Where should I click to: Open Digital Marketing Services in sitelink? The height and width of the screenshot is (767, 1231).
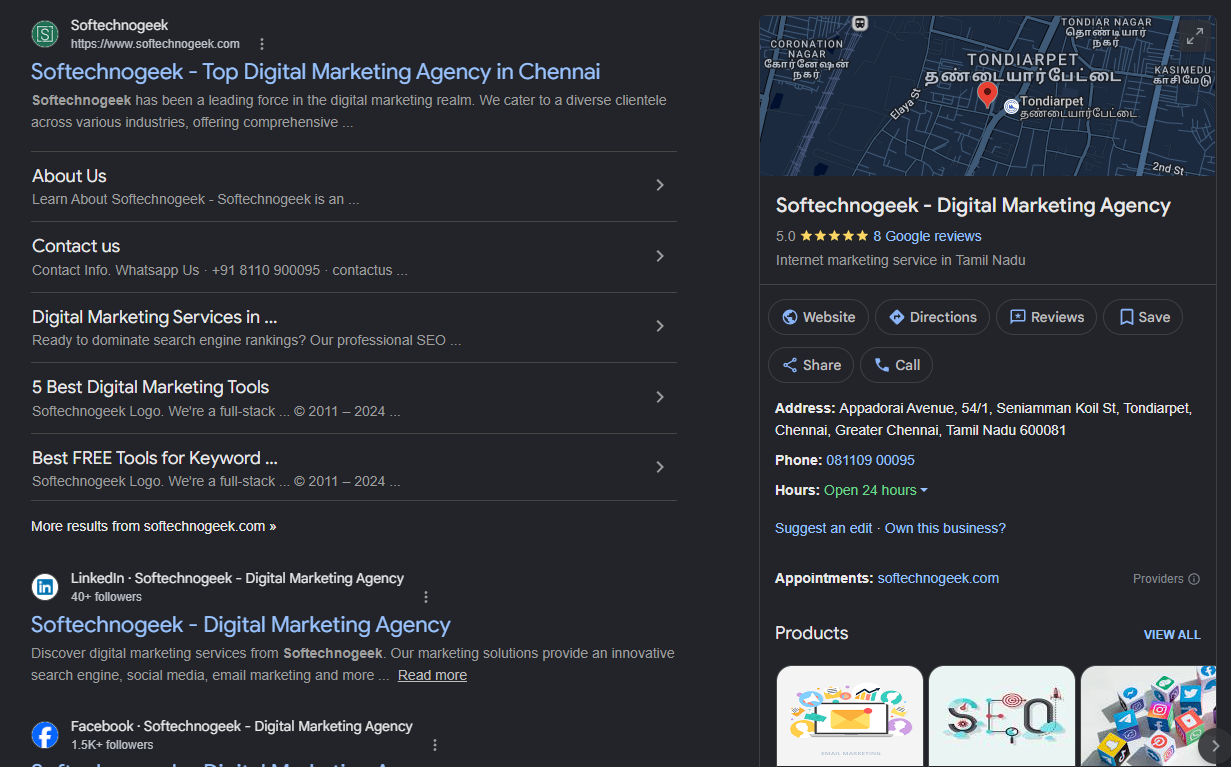154,317
